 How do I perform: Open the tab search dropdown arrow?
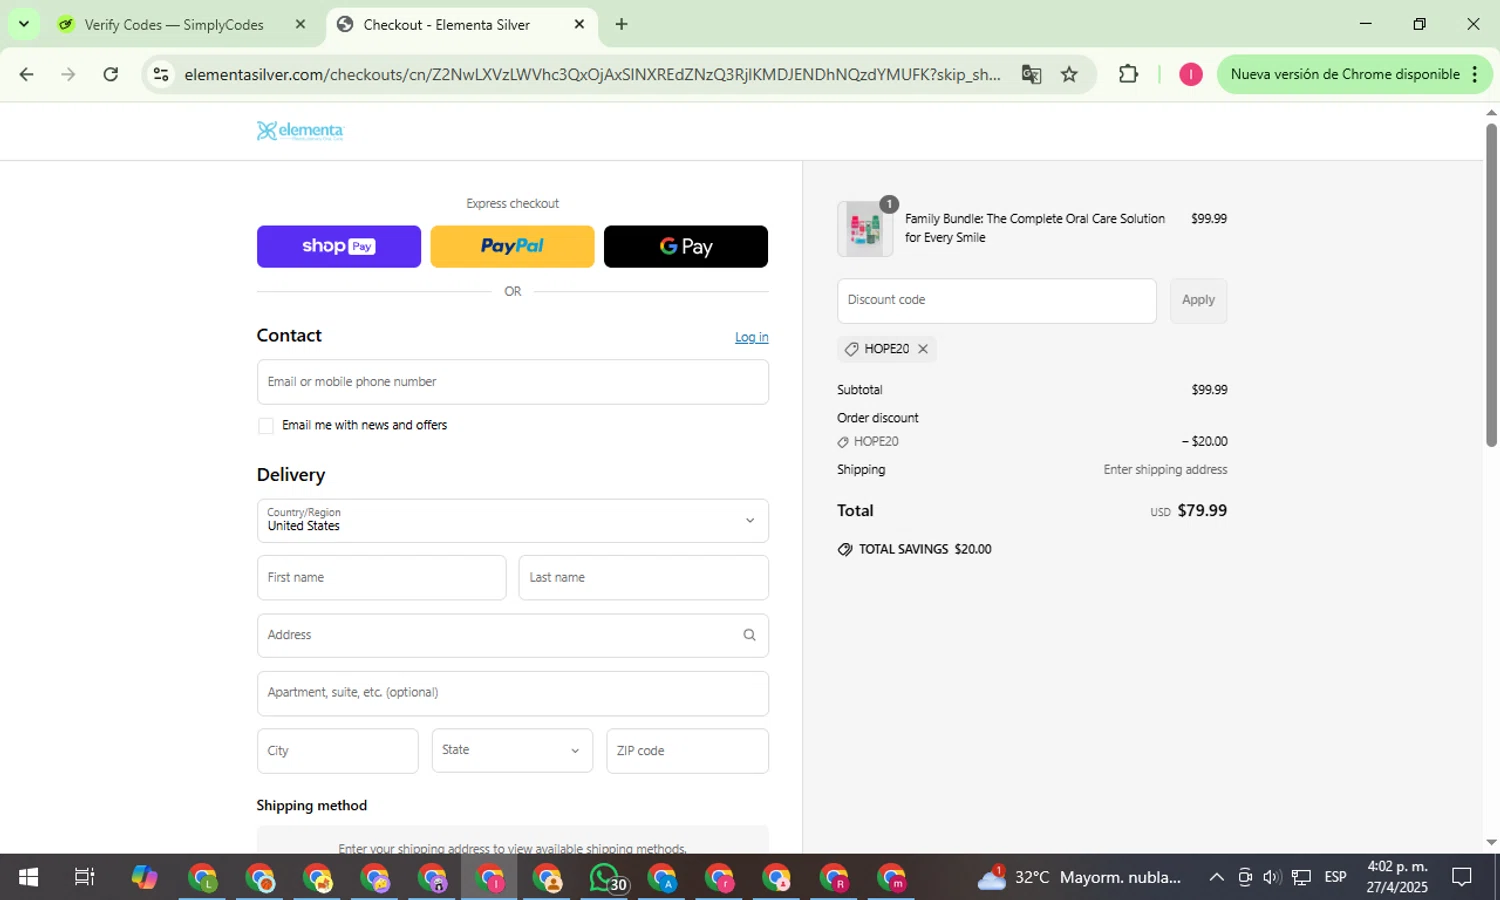coord(24,24)
